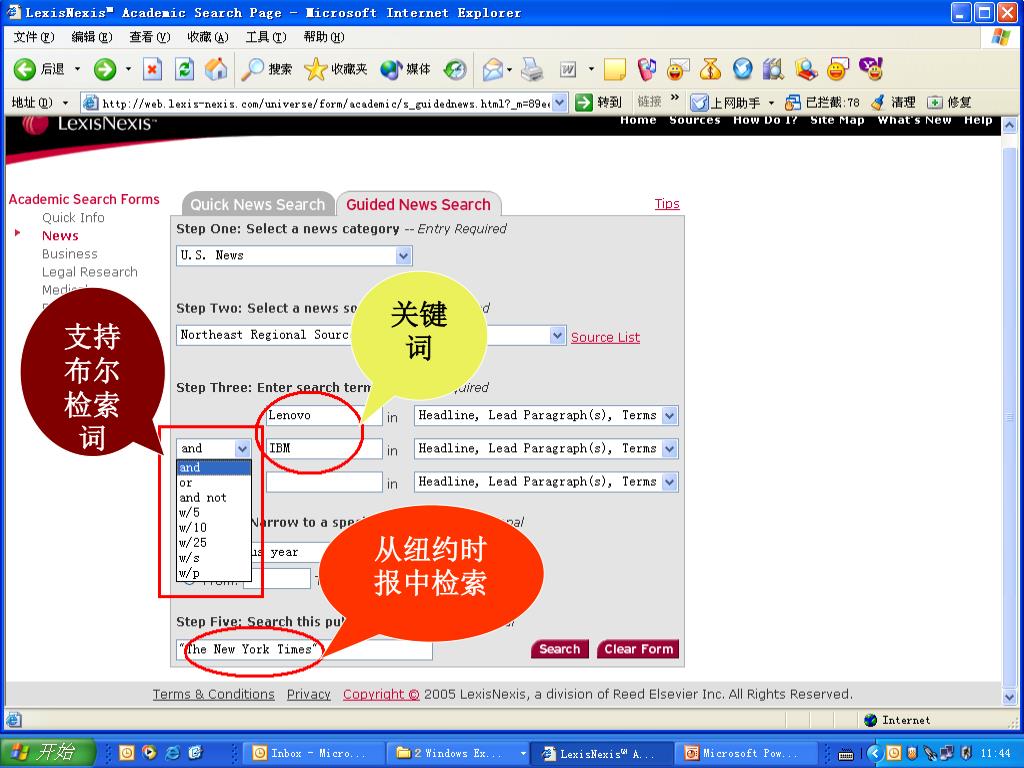Click the Print printer icon
The height and width of the screenshot is (768, 1024).
pyautogui.click(x=532, y=69)
